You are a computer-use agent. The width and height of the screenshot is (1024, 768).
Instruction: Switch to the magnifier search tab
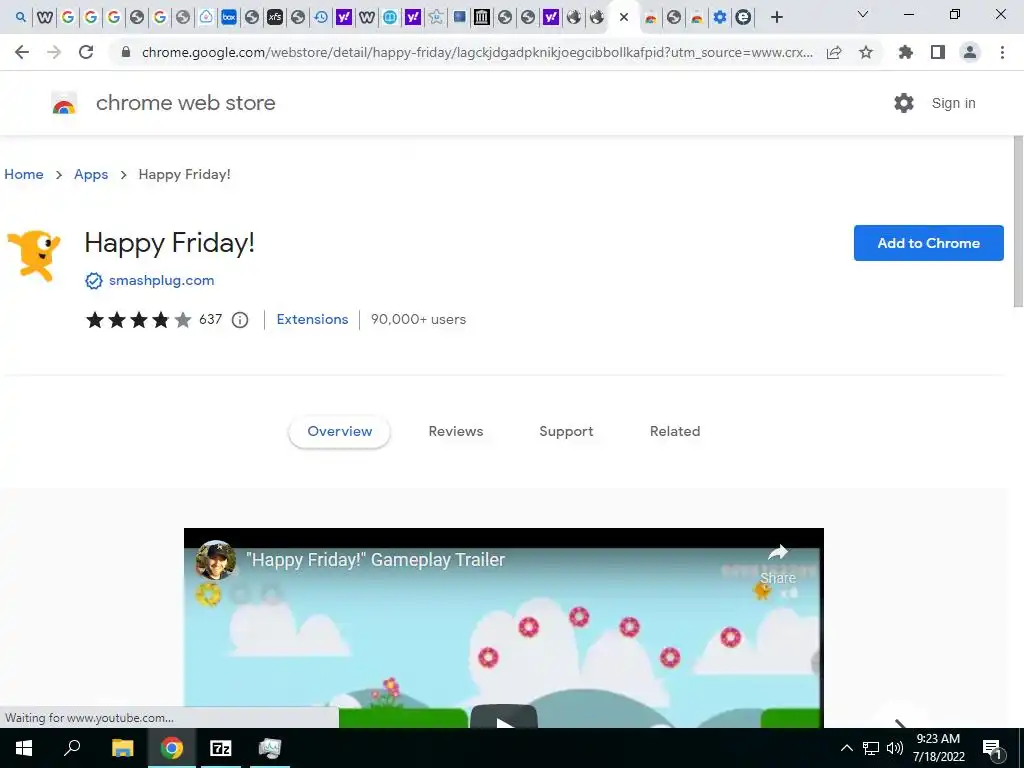click(x=21, y=17)
